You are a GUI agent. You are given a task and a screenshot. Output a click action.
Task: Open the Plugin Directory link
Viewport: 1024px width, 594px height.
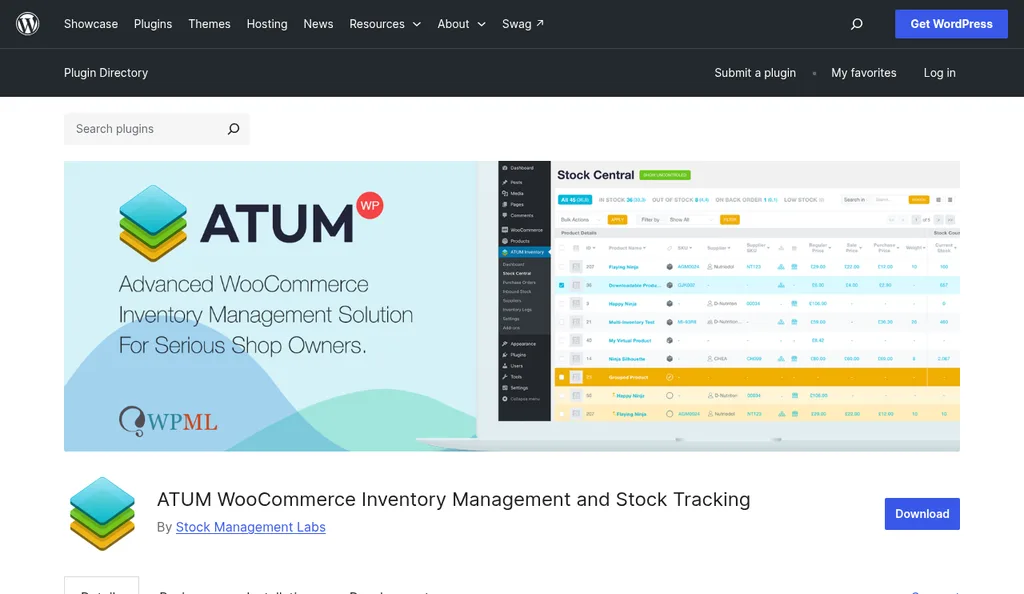tap(106, 73)
